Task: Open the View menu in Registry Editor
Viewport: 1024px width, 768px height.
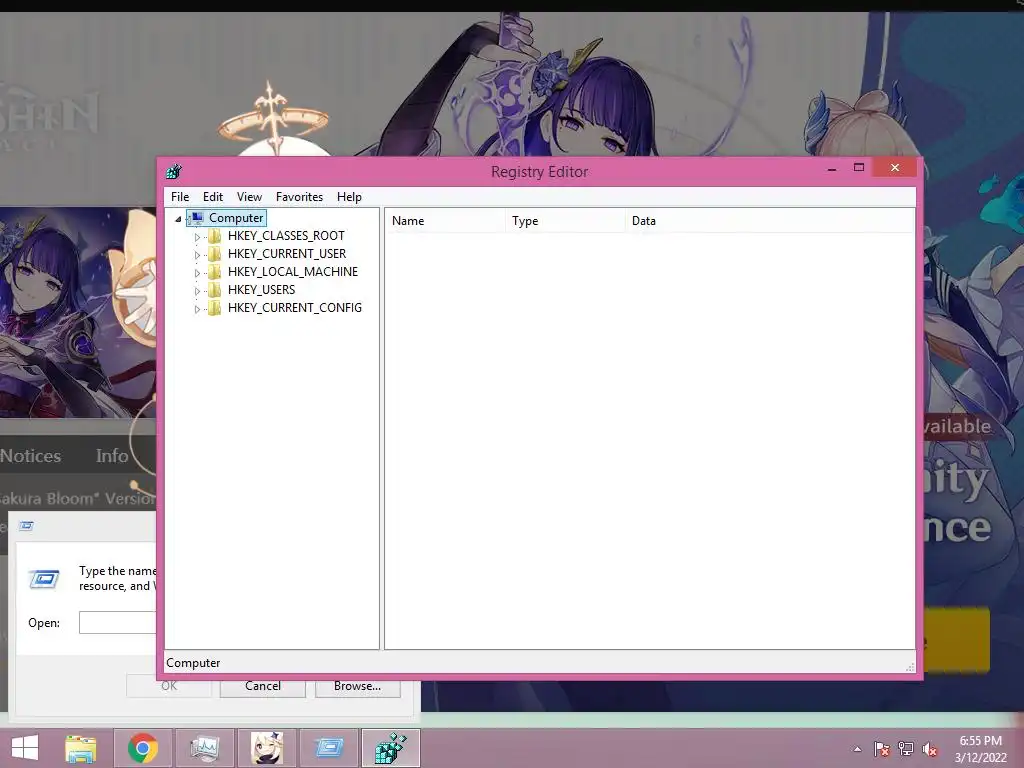Action: tap(249, 197)
